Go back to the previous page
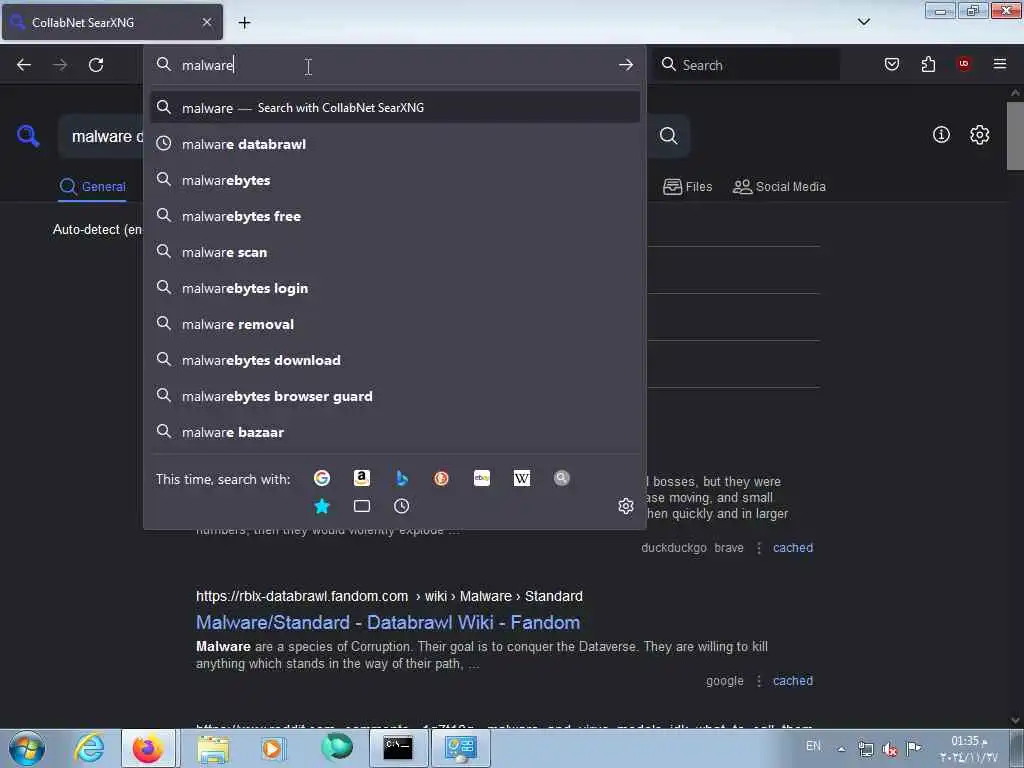1024x768 pixels. [x=24, y=65]
